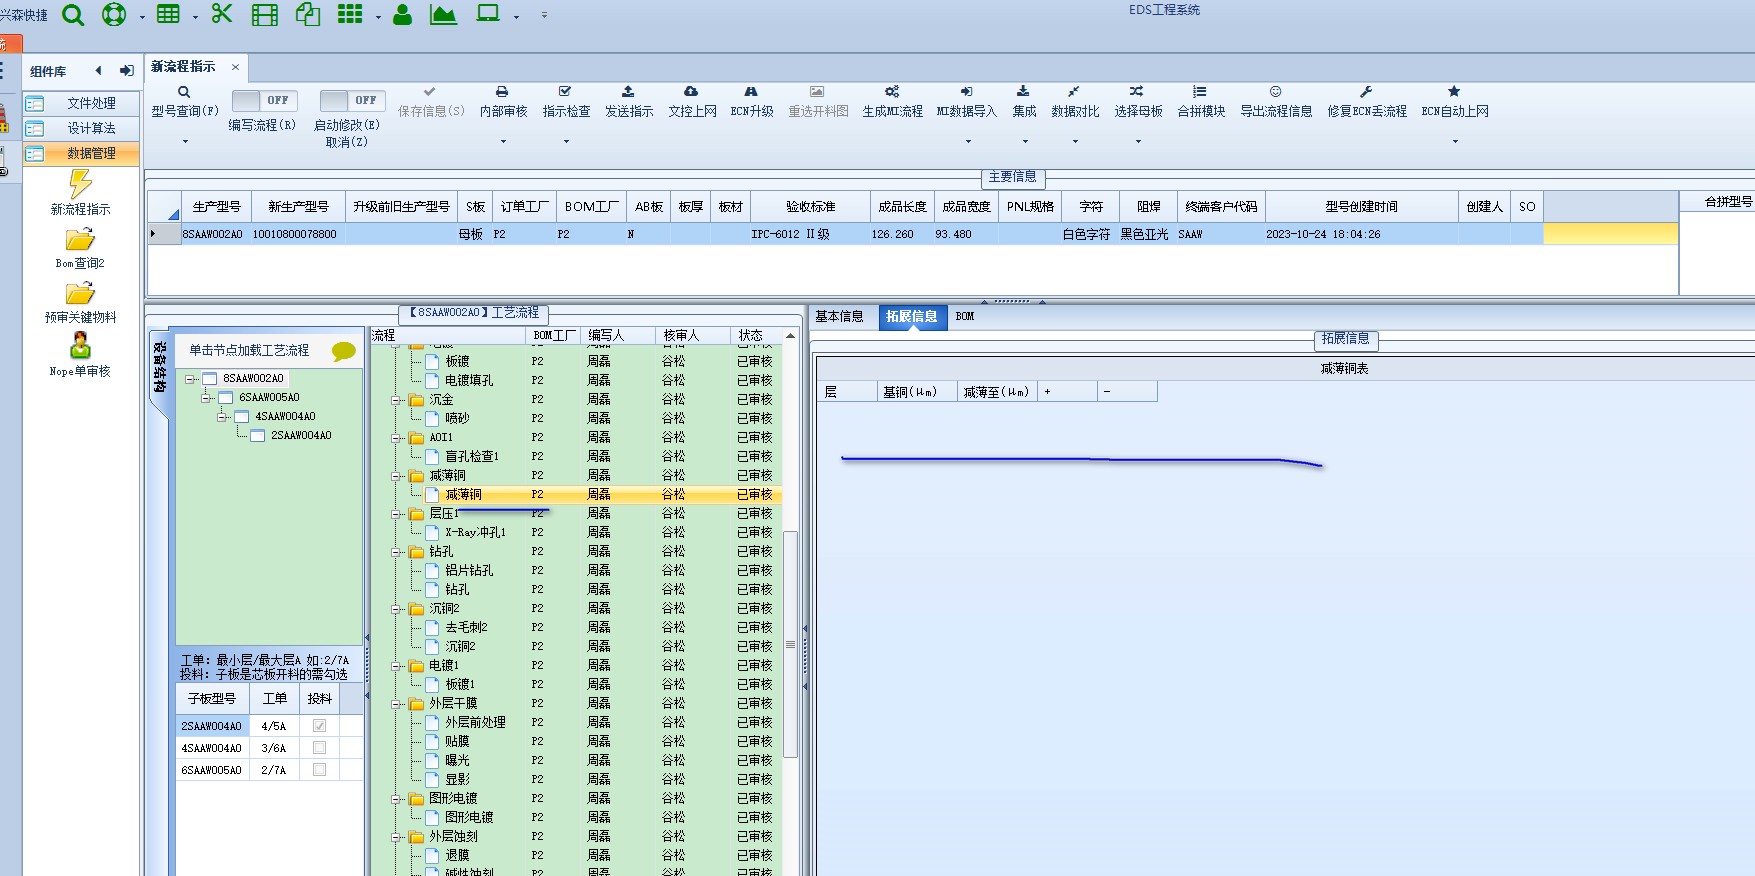
Task: Click ECN自动上网 star tool
Action: pyautogui.click(x=1454, y=102)
